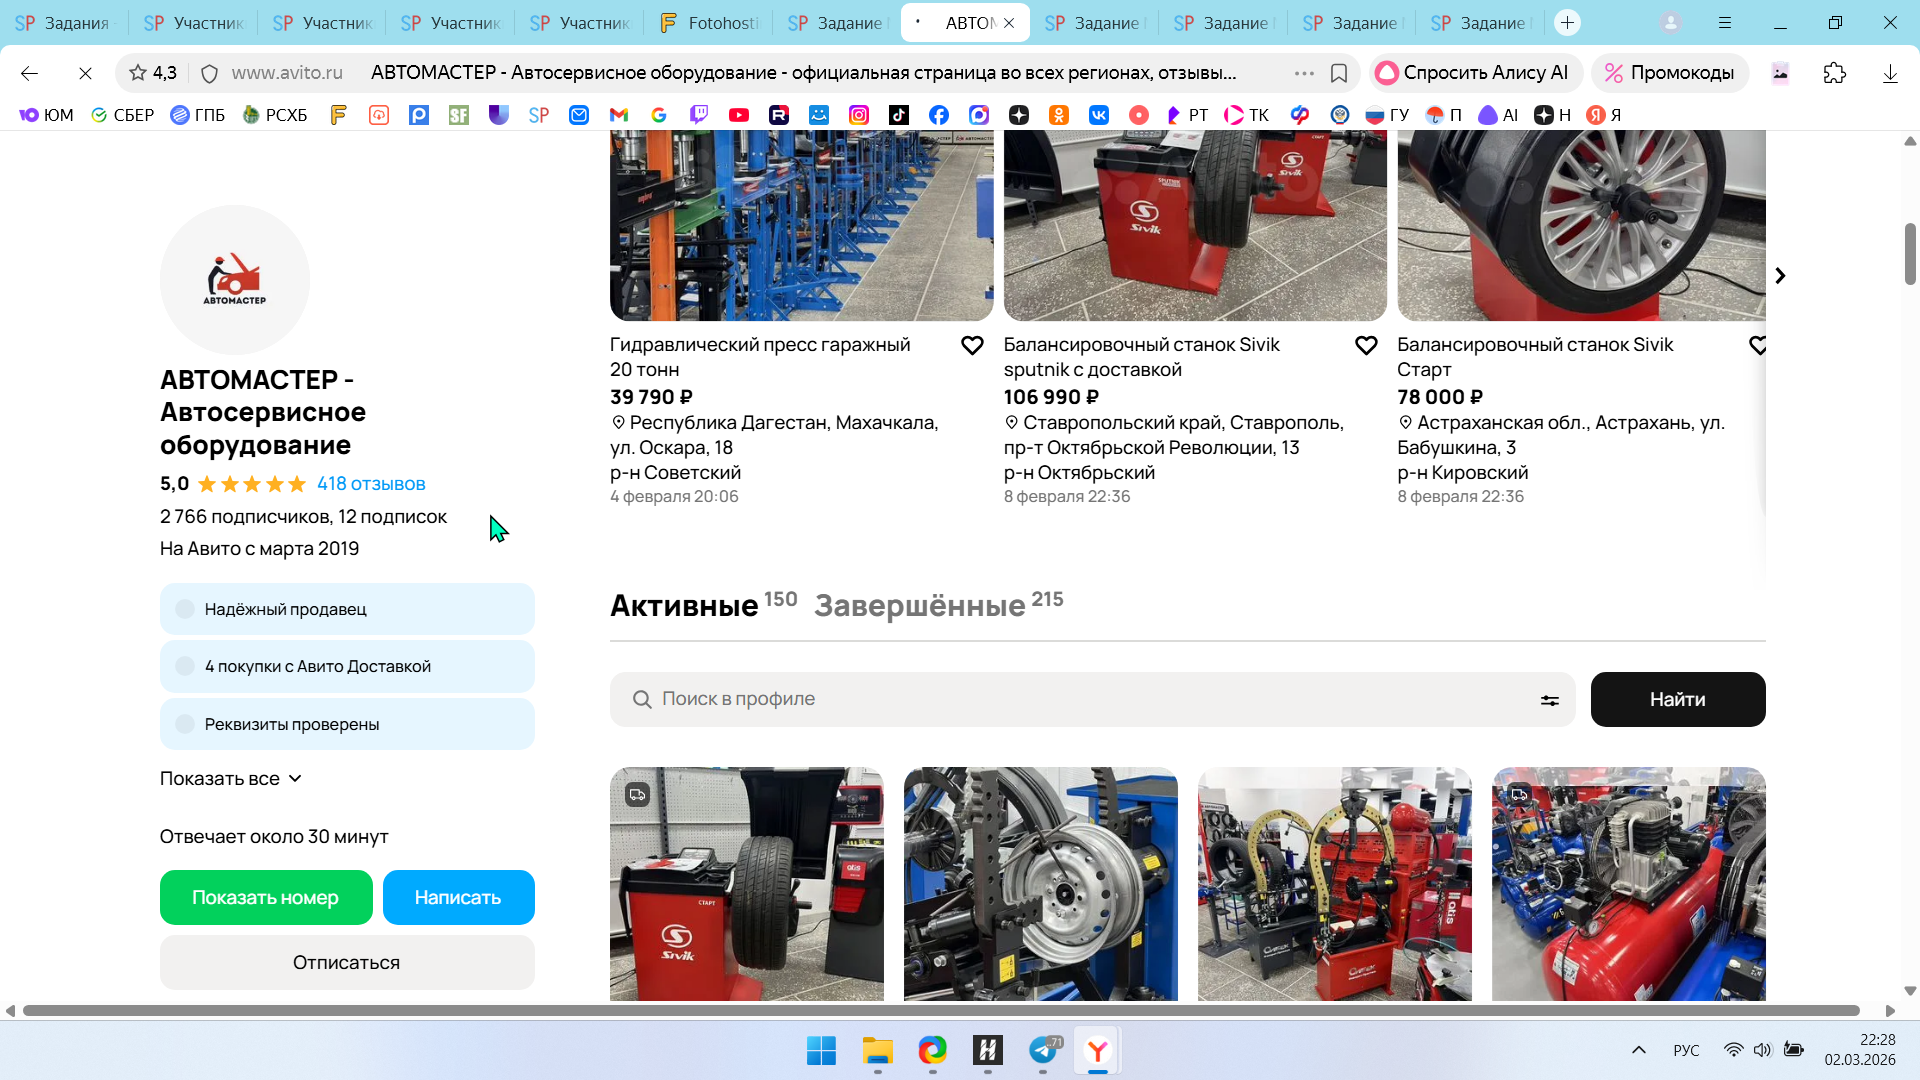The height and width of the screenshot is (1080, 1920).
Task: Select the Fotohosting browser tab
Action: point(710,22)
